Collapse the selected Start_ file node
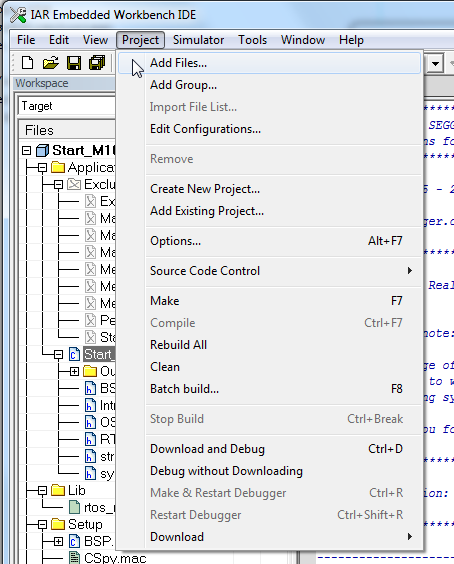This screenshot has height=564, width=454. (58, 355)
